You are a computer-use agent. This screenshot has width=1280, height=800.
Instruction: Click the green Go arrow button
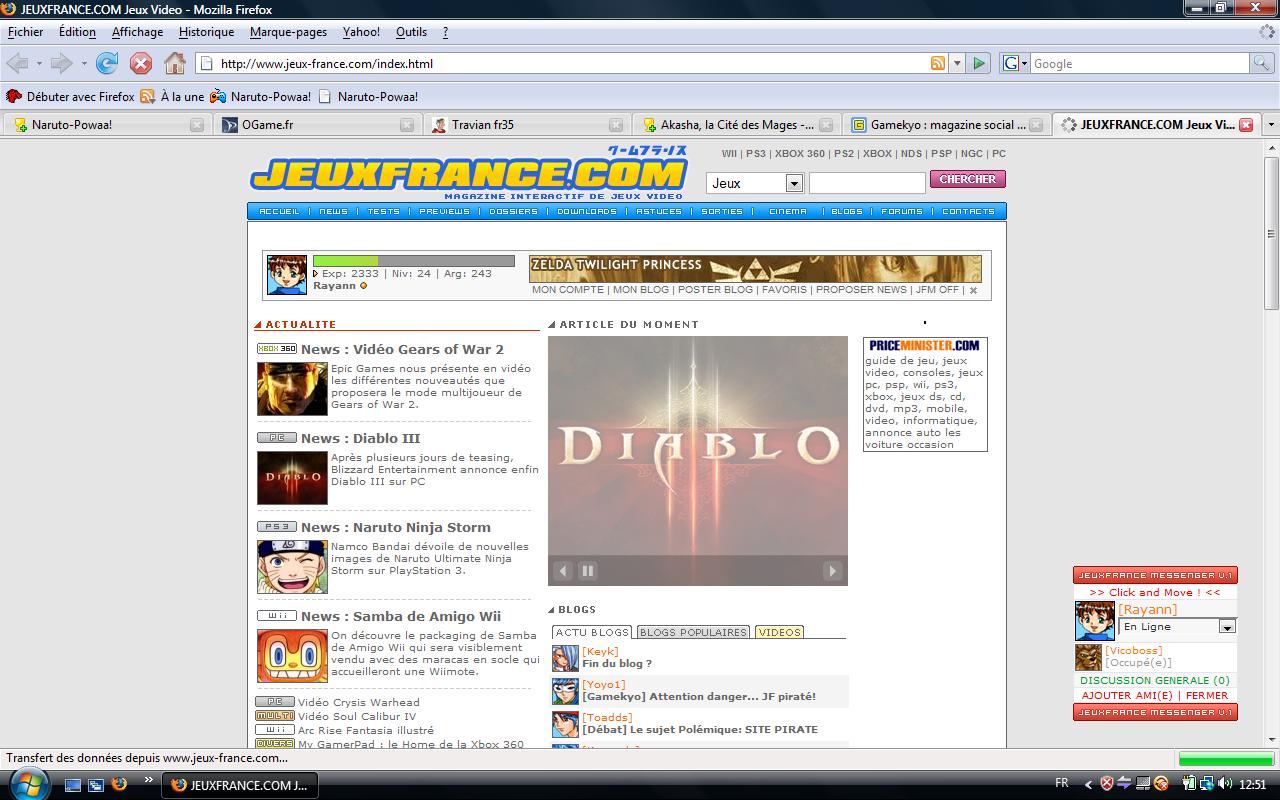tap(979, 63)
